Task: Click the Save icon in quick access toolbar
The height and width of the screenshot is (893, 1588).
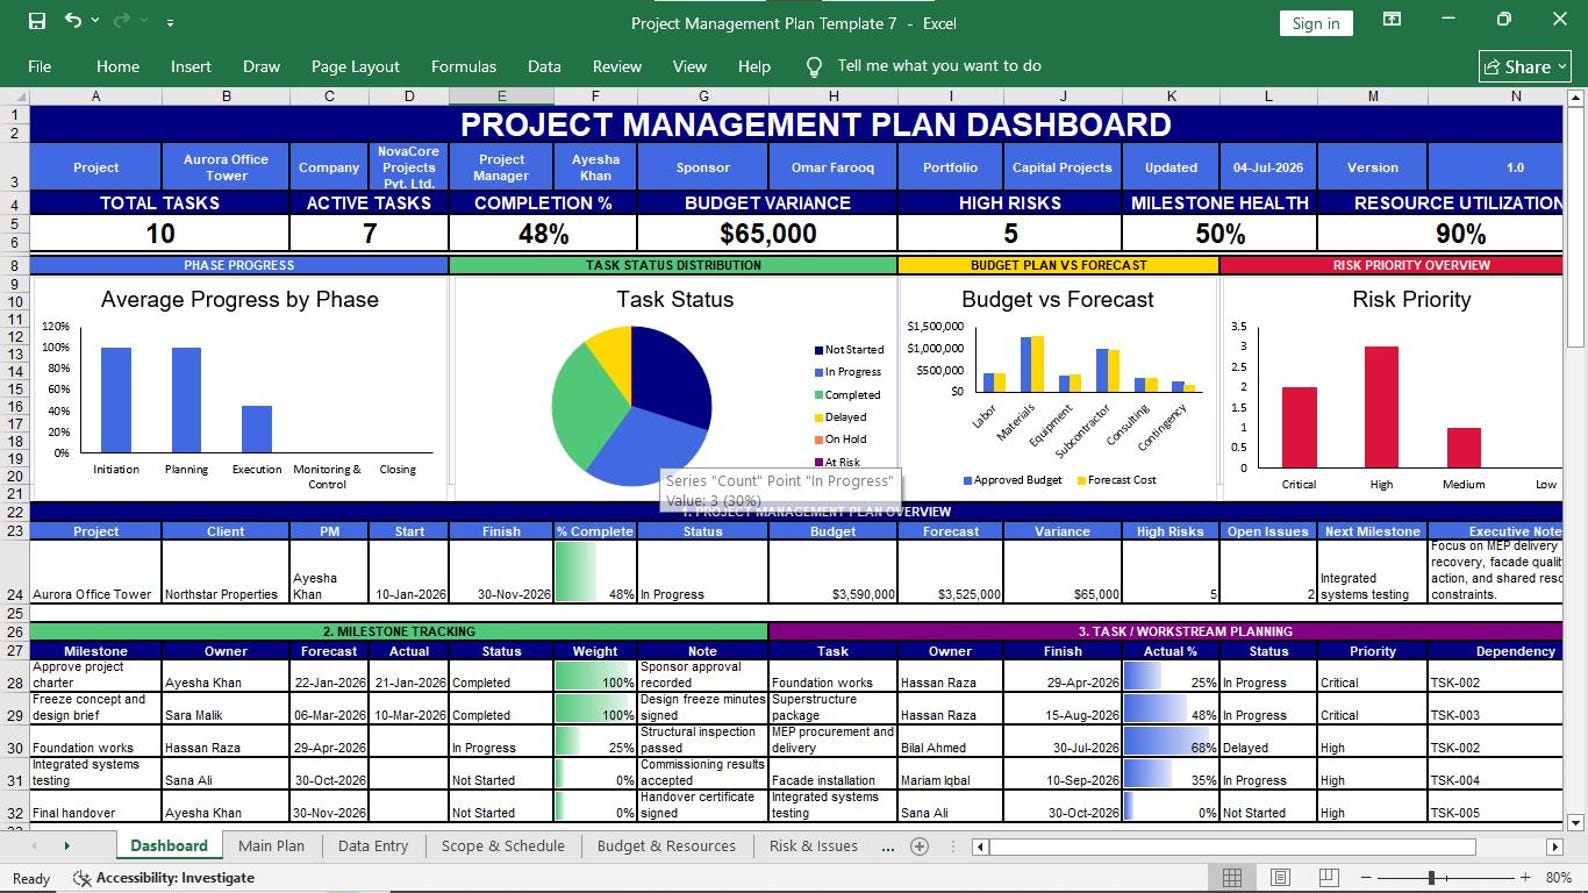Action: [37, 21]
